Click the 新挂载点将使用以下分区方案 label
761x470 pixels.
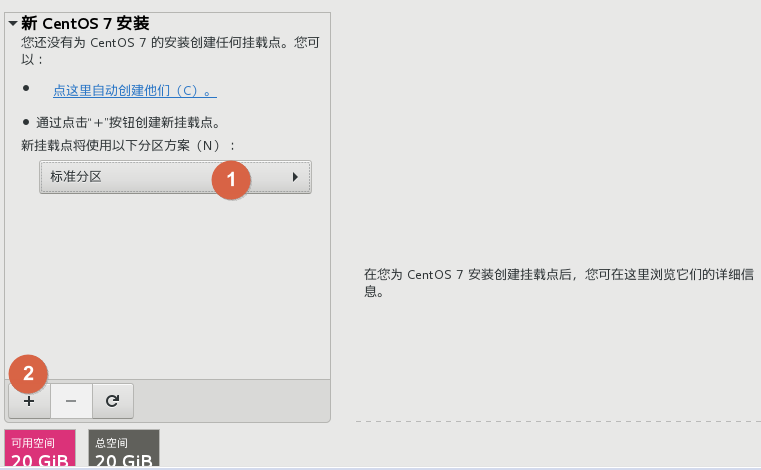(128, 145)
